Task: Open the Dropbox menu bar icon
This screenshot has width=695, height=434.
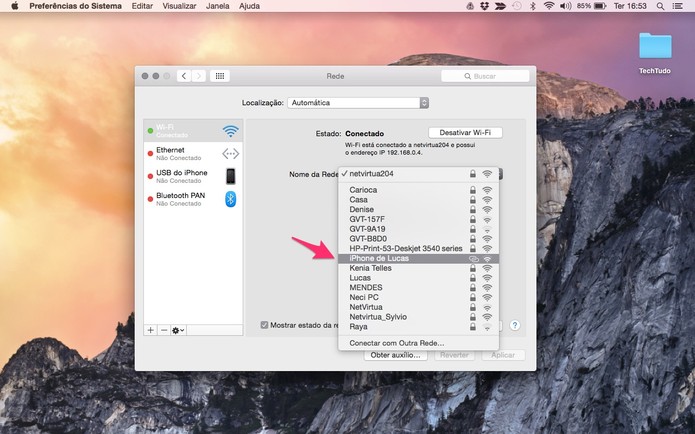Action: click(484, 6)
